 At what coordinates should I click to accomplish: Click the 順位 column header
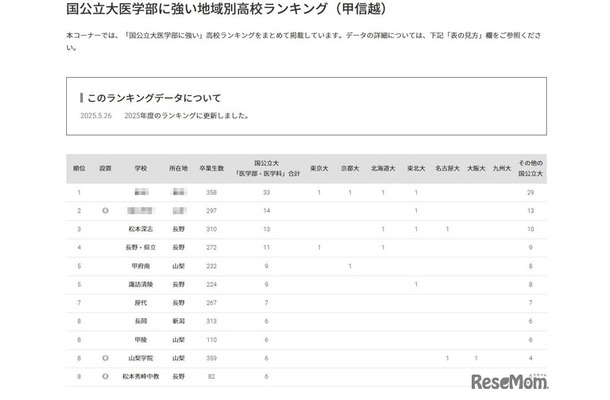[x=79, y=168]
